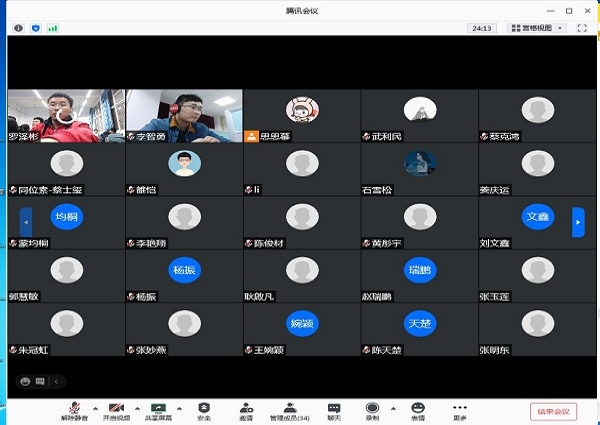600x425 pixels.
Task: Click the meeting info icon top-left
Action: tap(18, 28)
